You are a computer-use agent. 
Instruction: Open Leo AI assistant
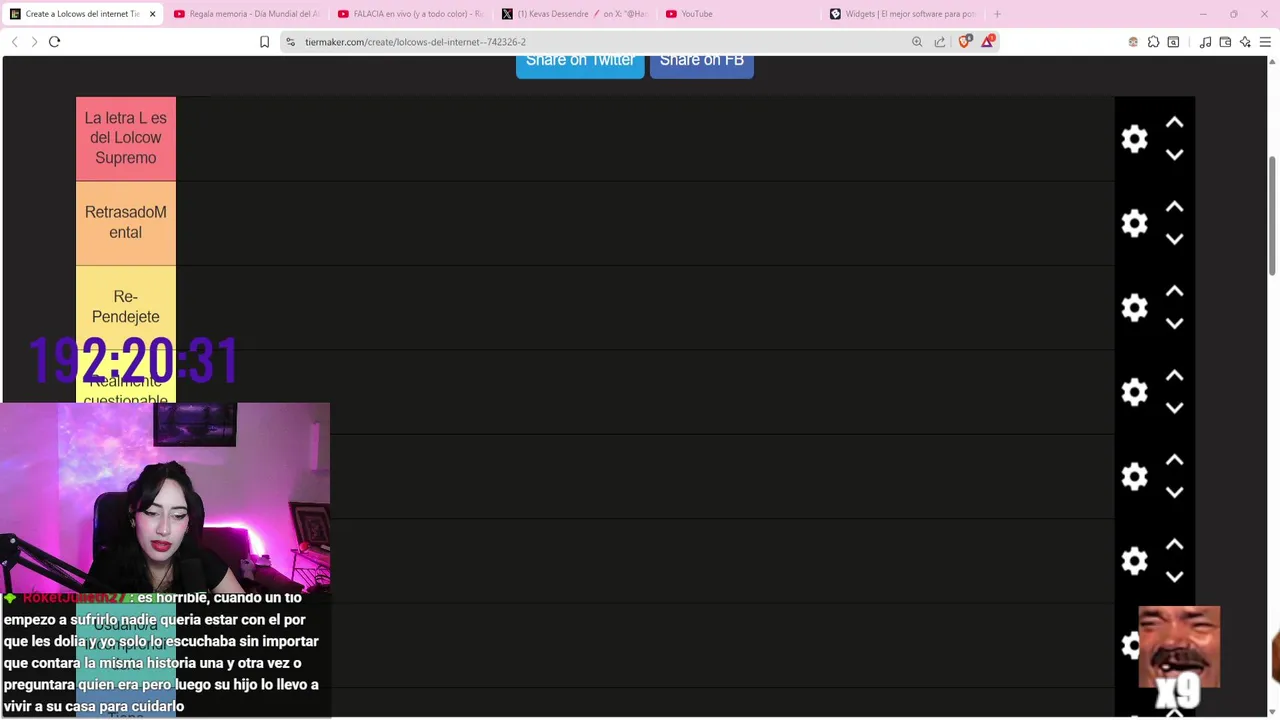1245,42
